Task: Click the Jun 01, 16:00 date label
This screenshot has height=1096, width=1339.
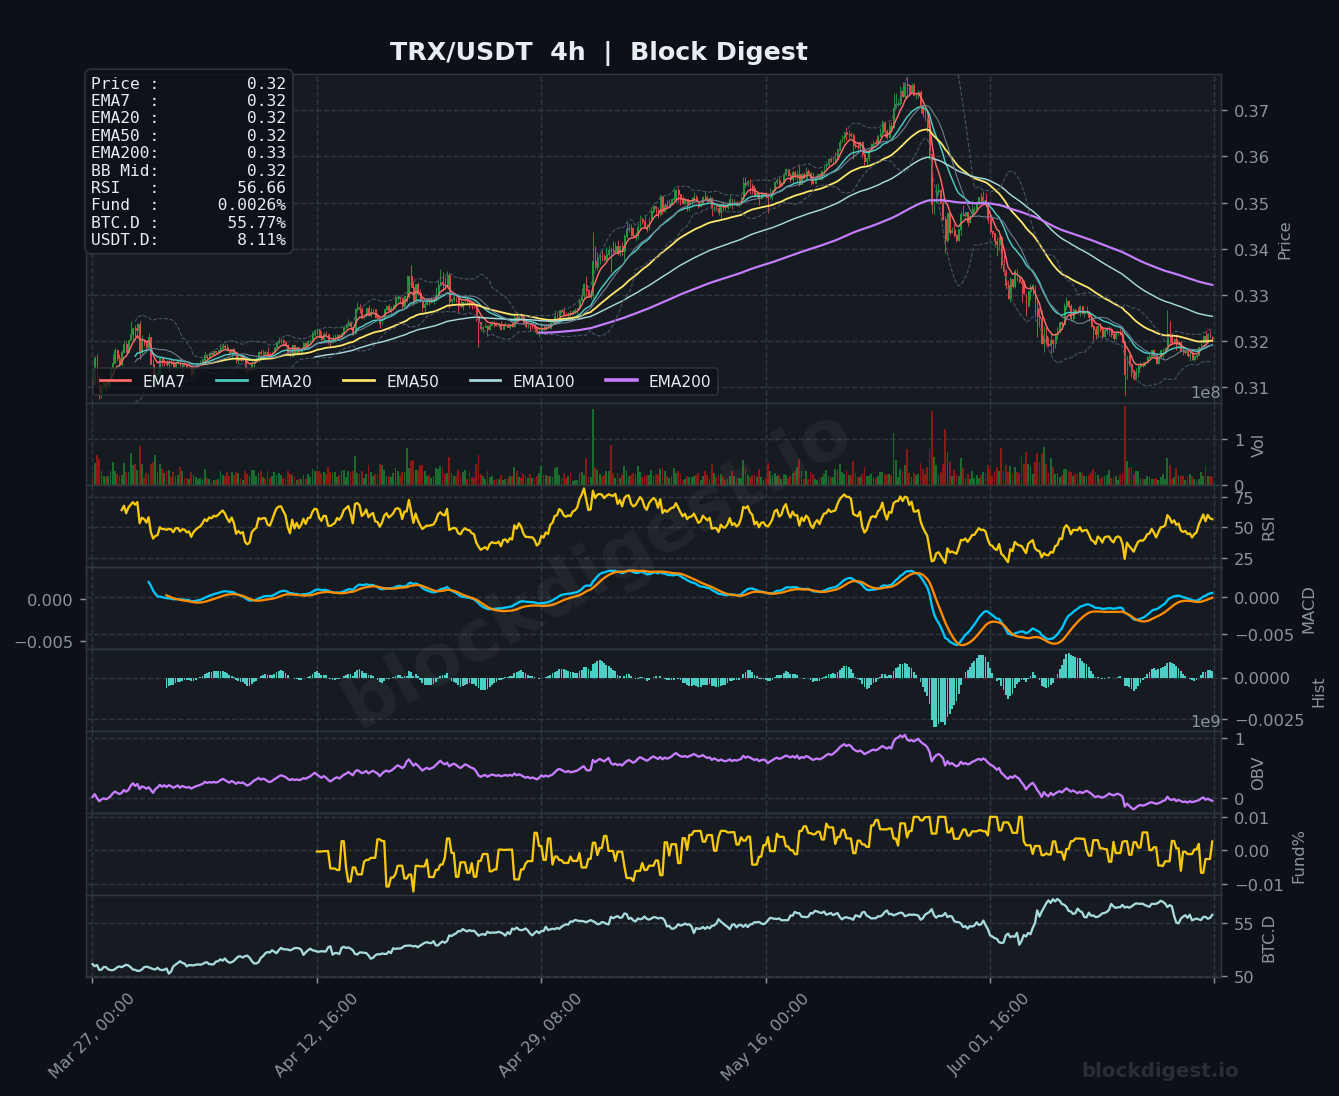Action: 989,1035
